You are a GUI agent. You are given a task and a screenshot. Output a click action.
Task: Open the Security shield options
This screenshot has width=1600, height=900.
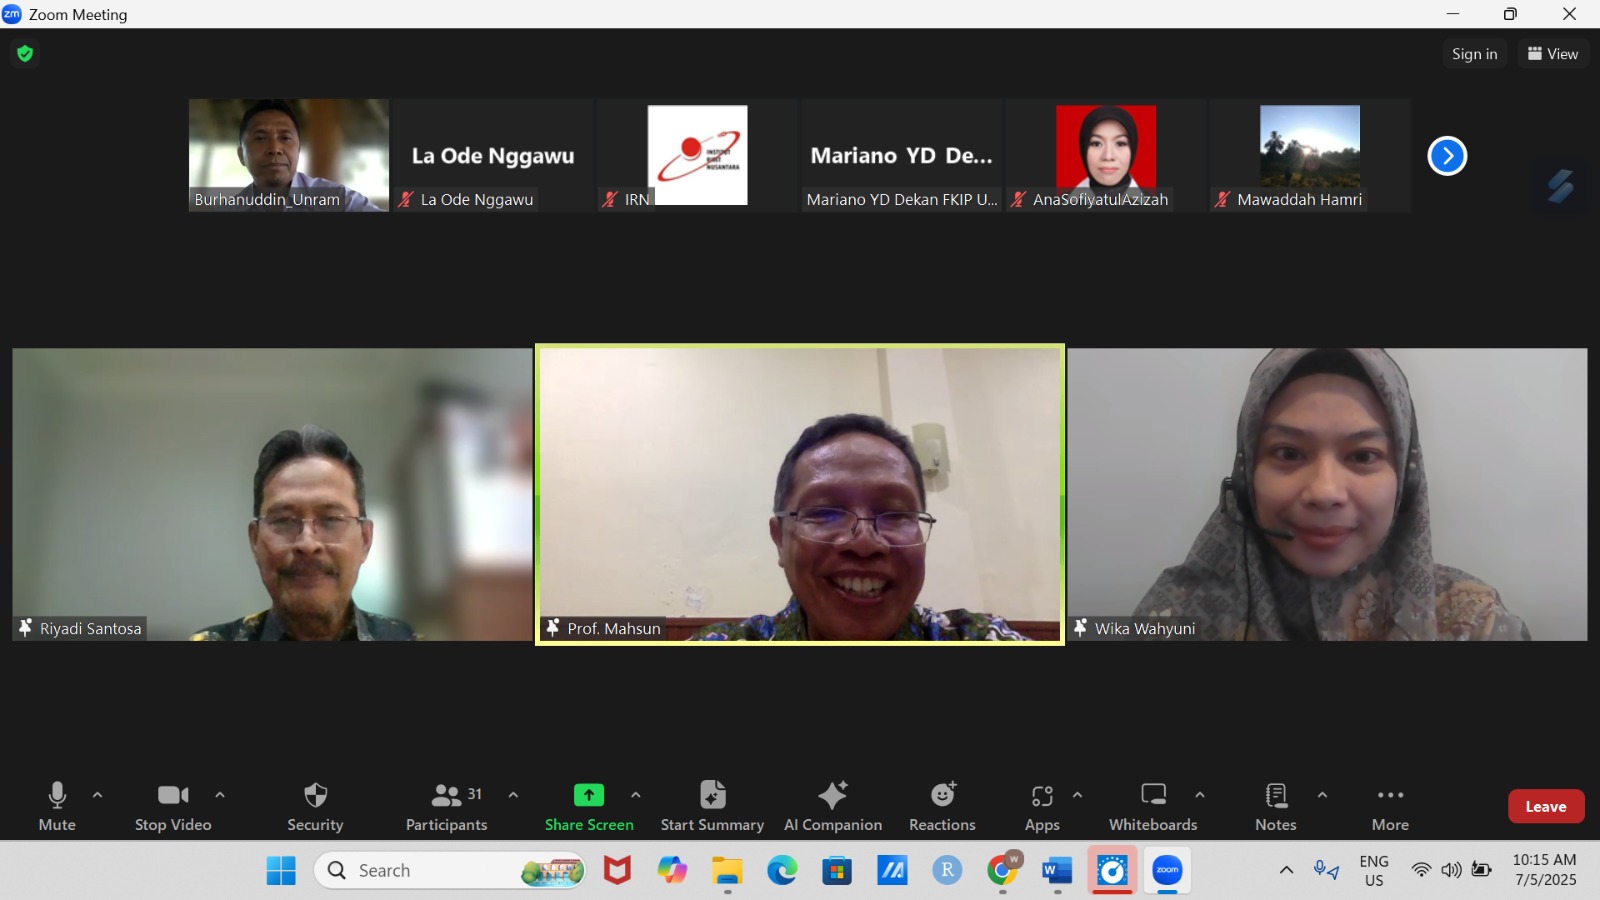click(x=315, y=806)
